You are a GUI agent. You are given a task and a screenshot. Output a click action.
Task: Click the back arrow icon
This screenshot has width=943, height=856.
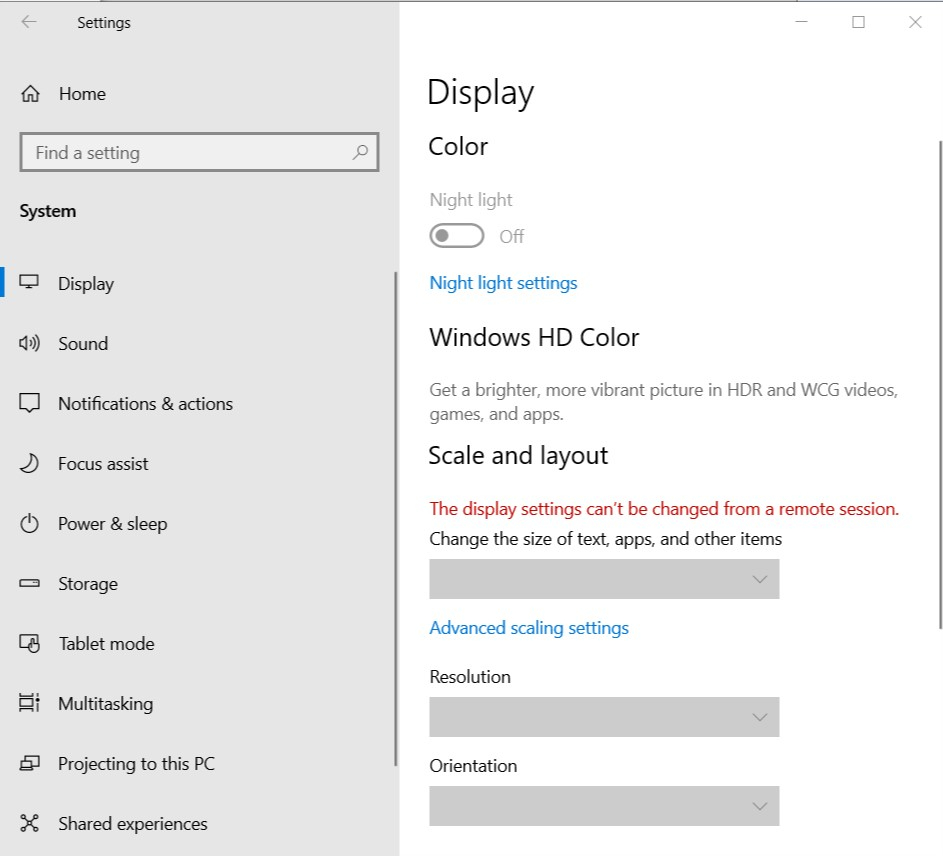tap(29, 22)
